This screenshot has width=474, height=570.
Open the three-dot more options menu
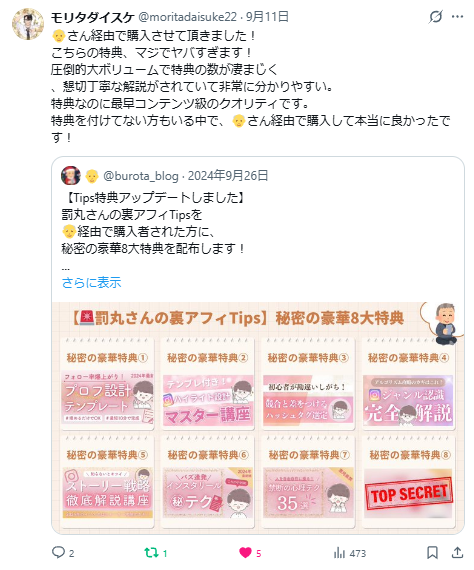tap(457, 16)
